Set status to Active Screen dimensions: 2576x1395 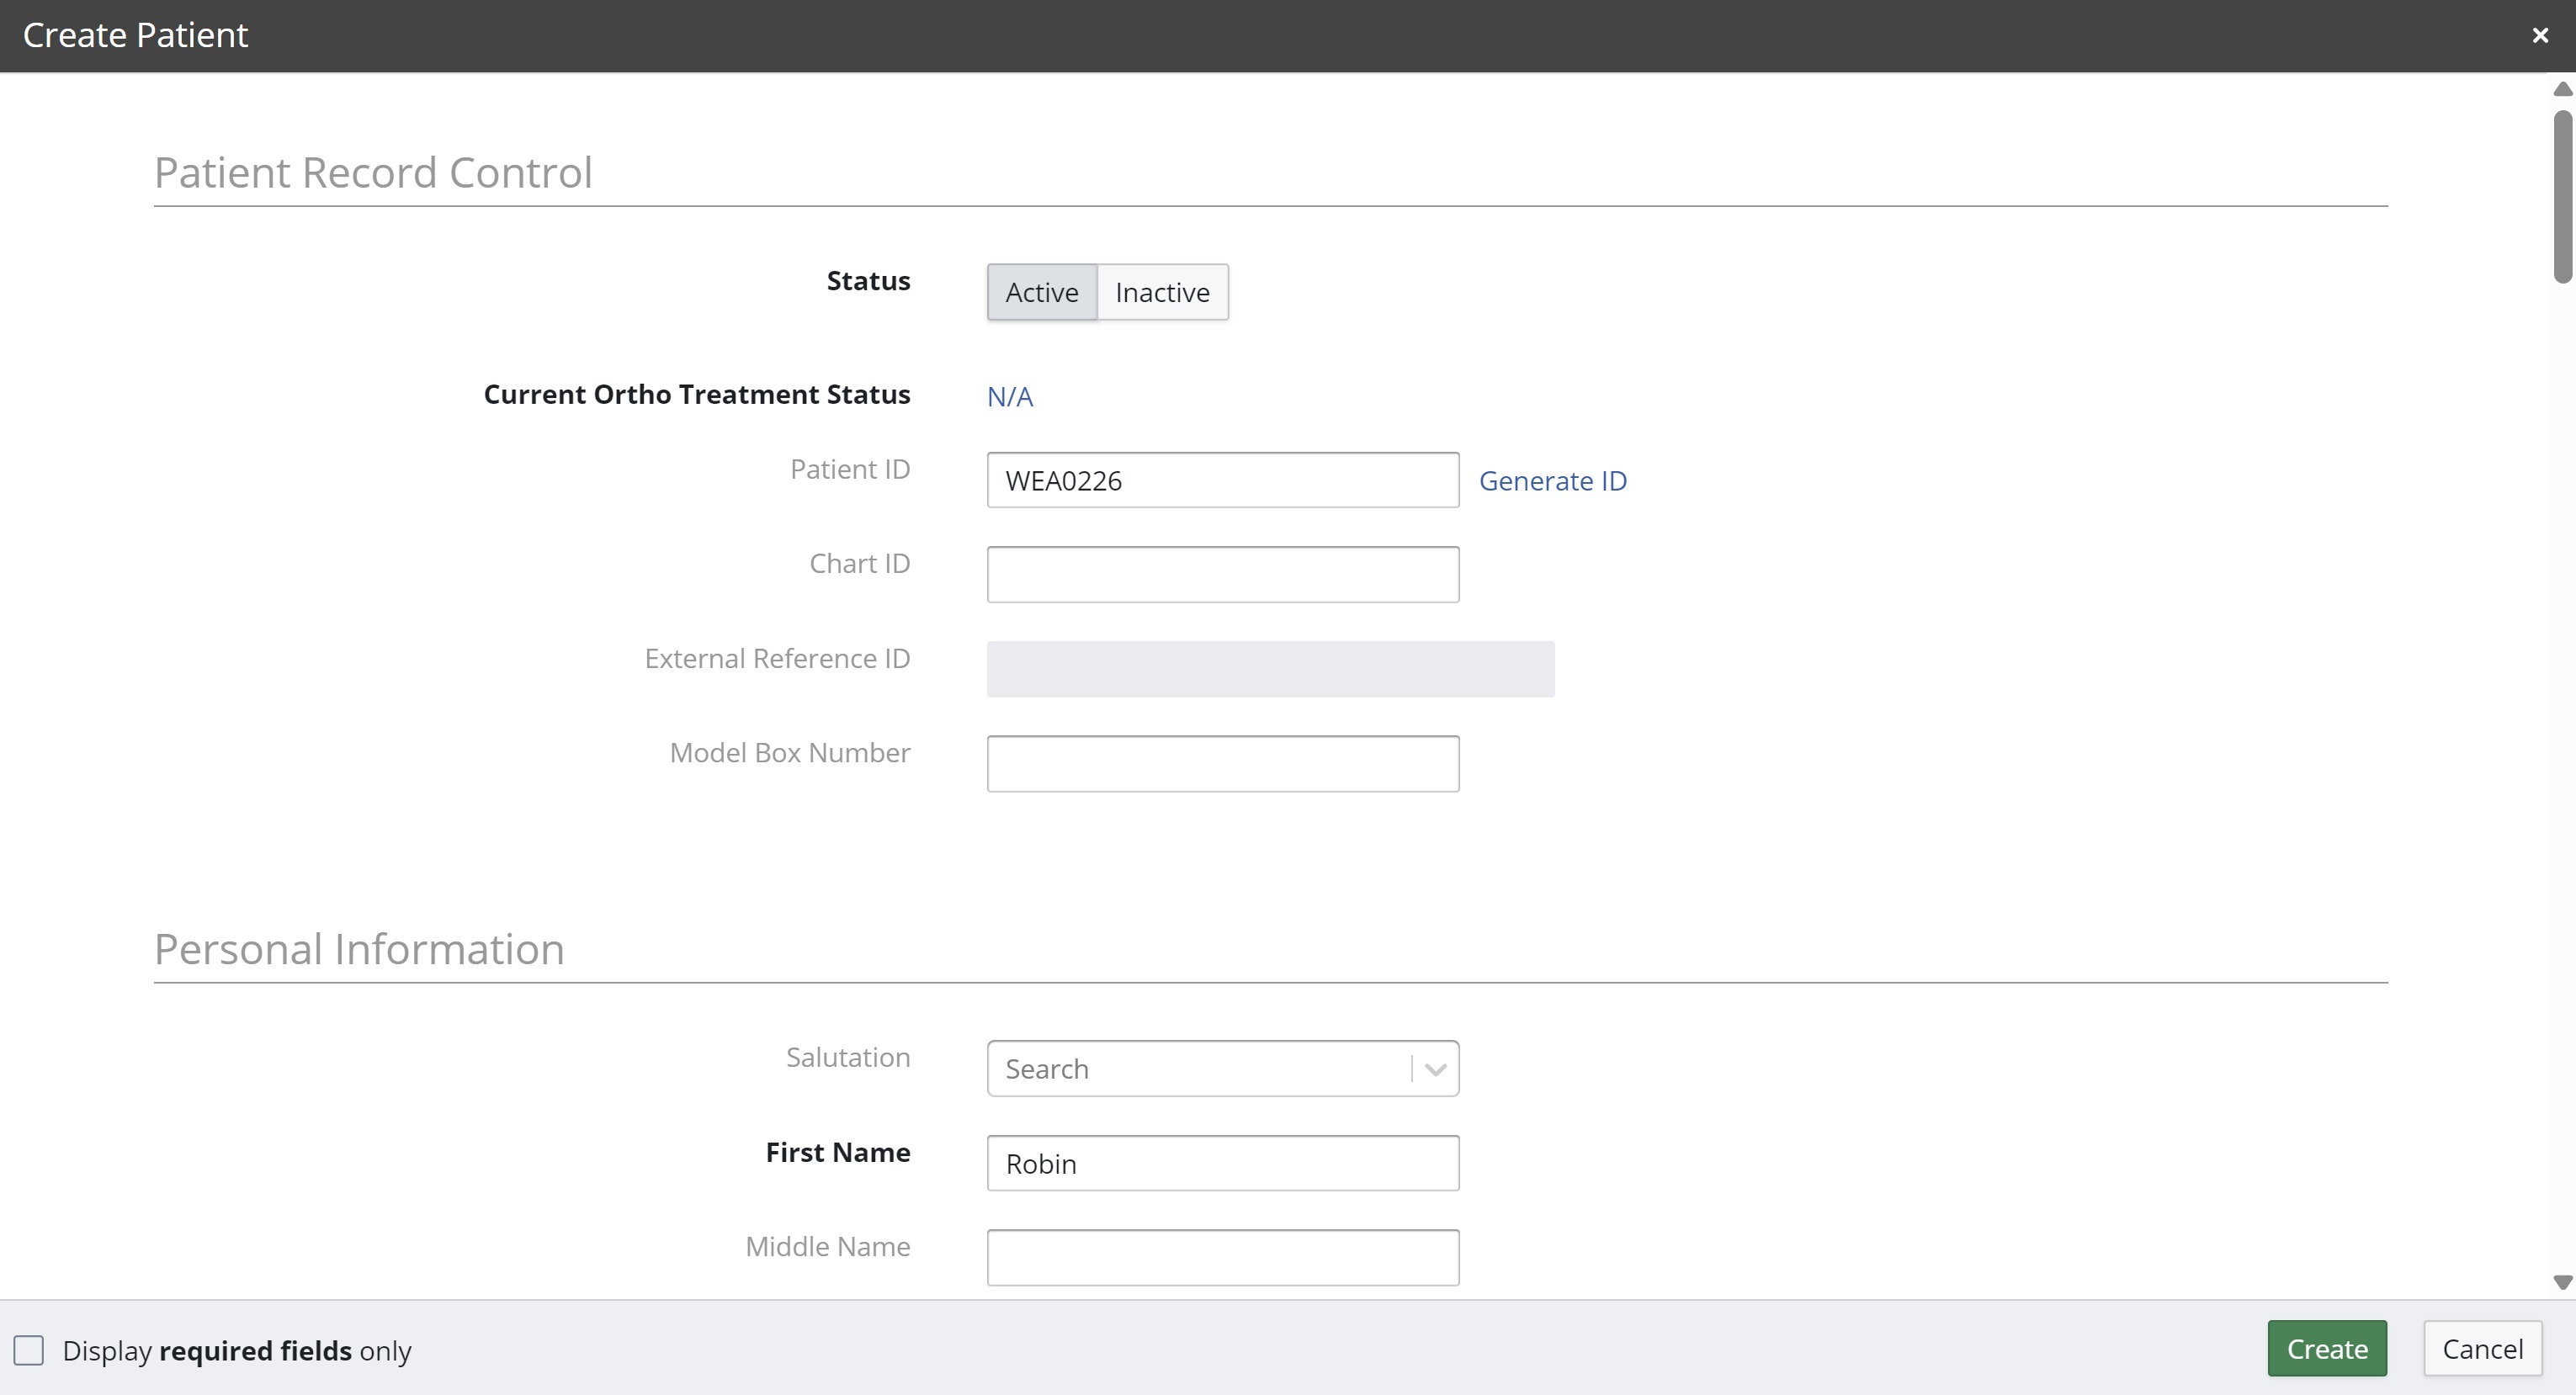pyautogui.click(x=1041, y=292)
